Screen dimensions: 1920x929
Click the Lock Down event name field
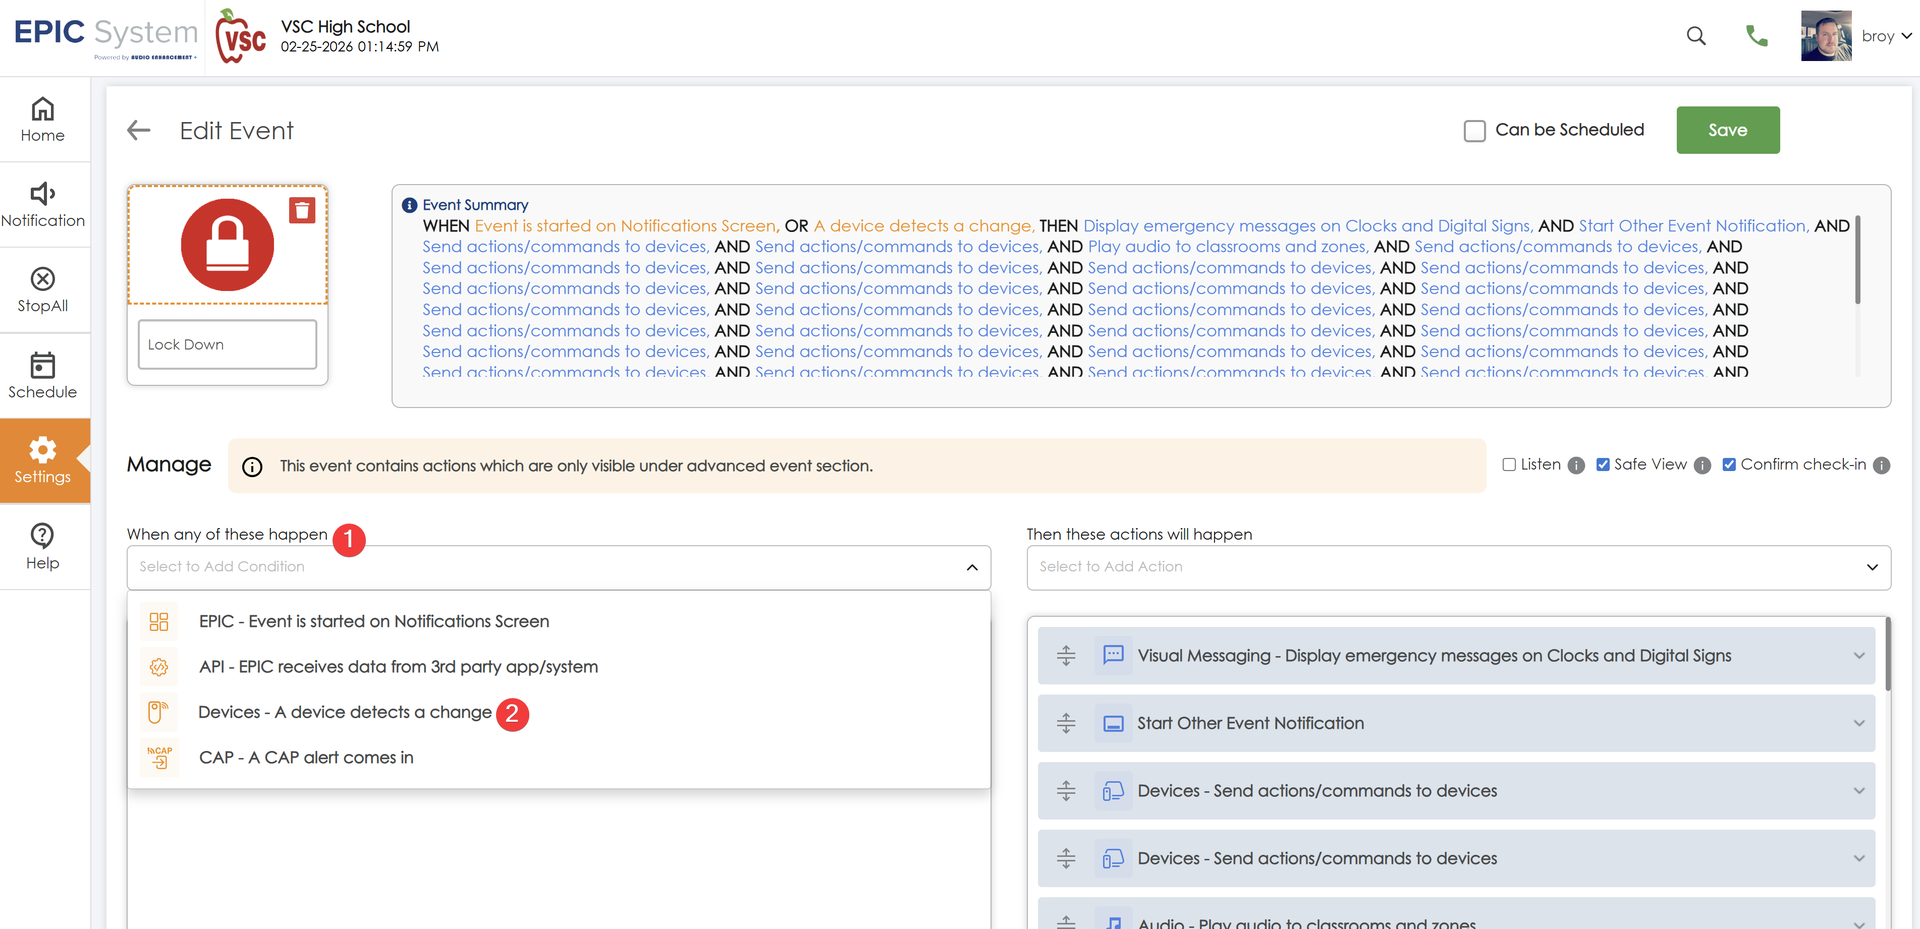[227, 345]
